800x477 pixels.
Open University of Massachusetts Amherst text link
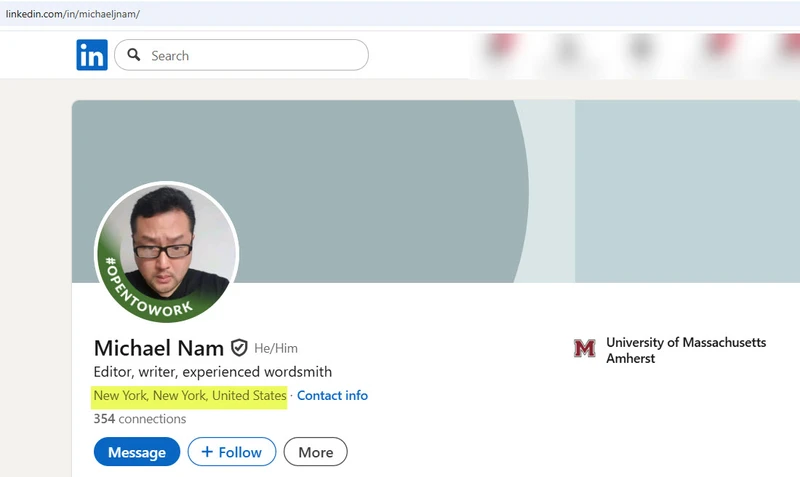pyautogui.click(x=685, y=350)
